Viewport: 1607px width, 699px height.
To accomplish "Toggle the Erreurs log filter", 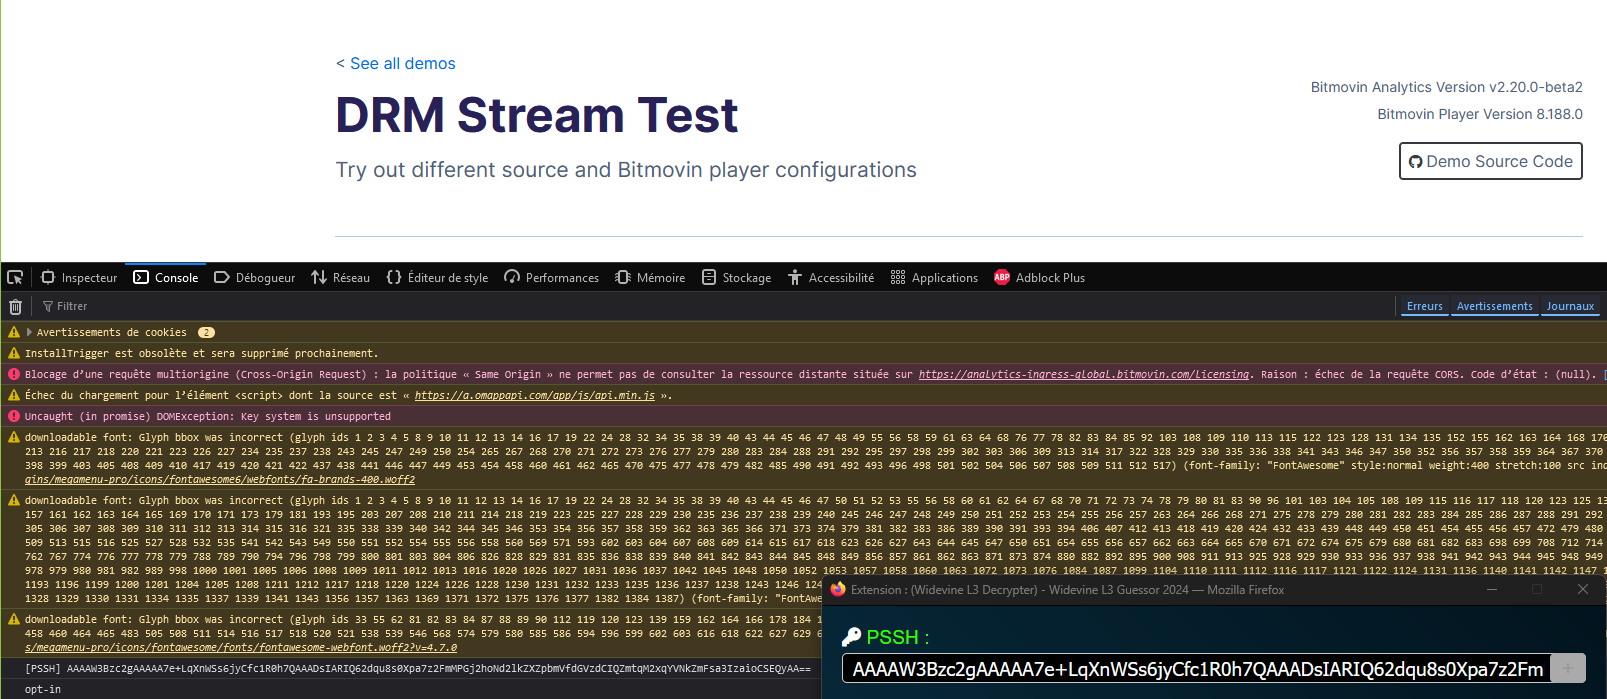I will (x=1424, y=306).
